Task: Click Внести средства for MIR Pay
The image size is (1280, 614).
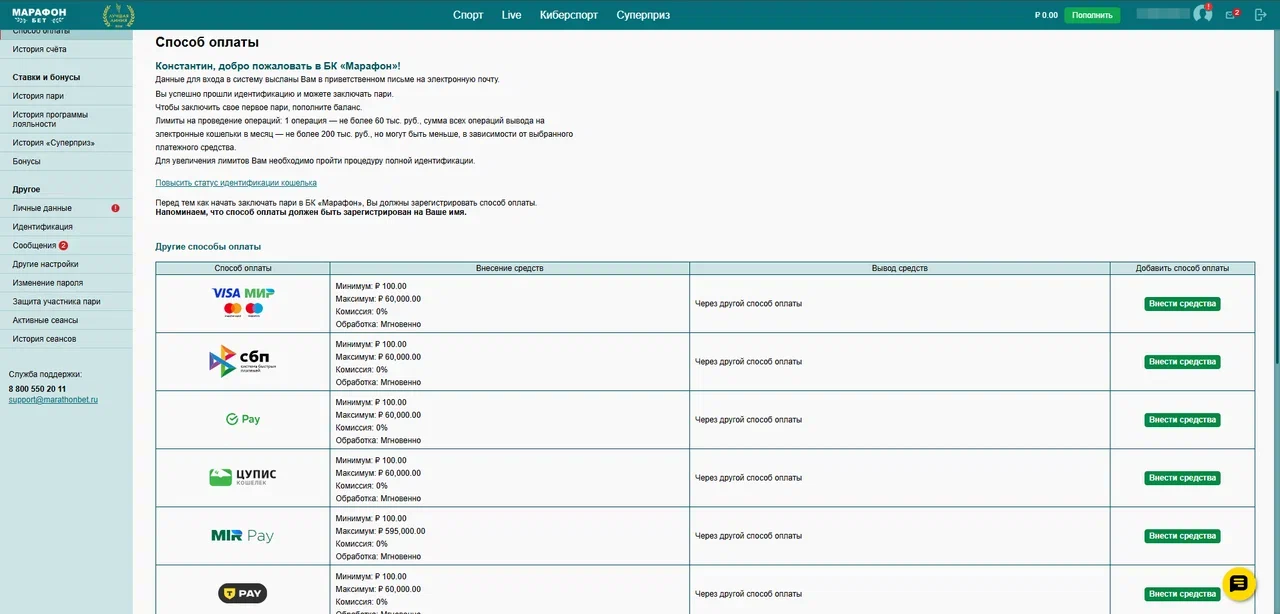Action: click(1182, 536)
